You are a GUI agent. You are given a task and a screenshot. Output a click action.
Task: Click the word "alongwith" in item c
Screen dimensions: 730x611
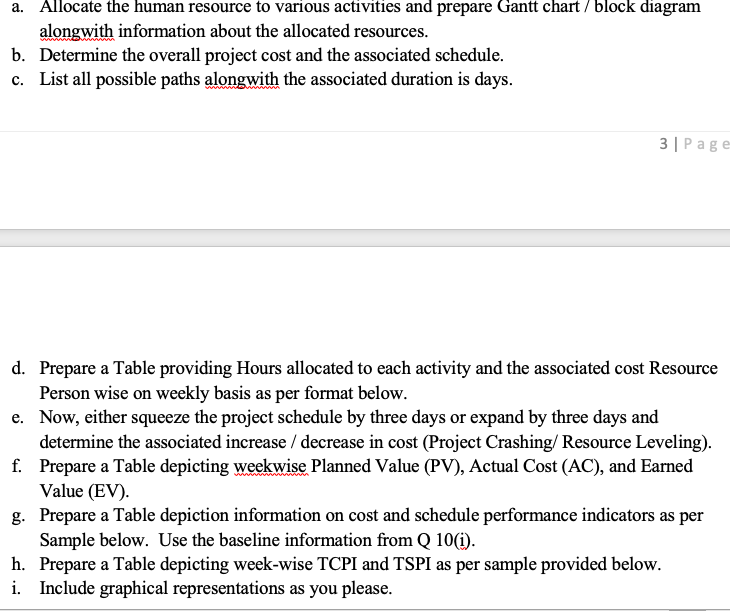click(242, 79)
